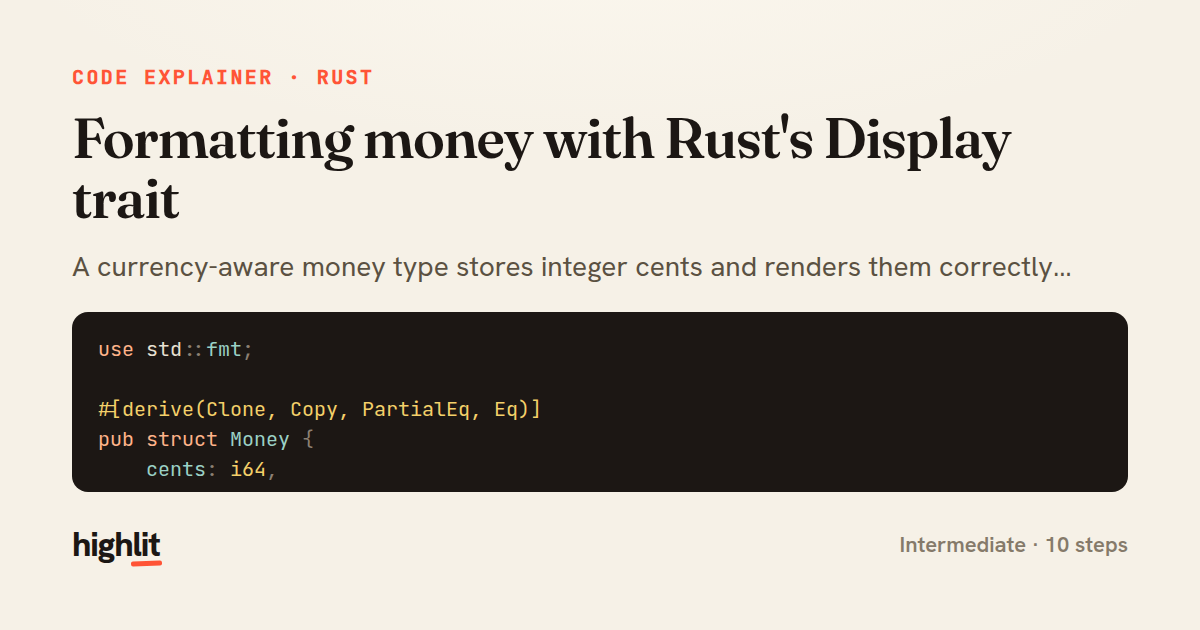Click the '#[derive(Clone, Copy, PartialEq, Eq)]' line

(319, 410)
